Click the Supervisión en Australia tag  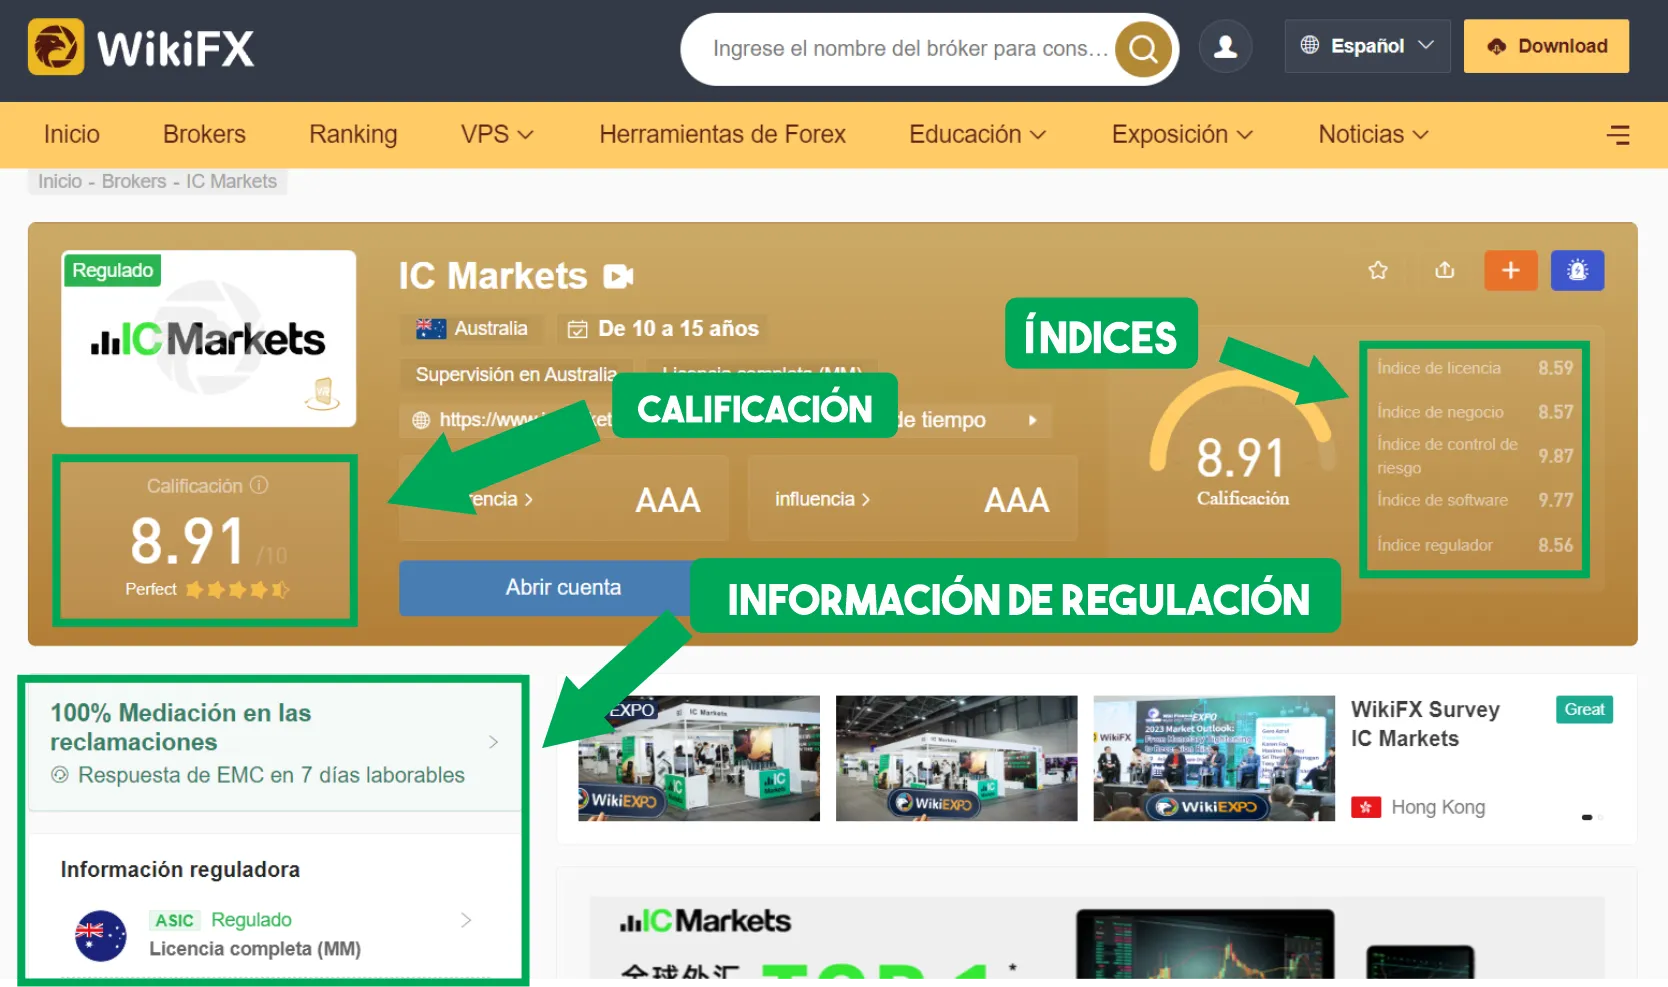(x=516, y=374)
